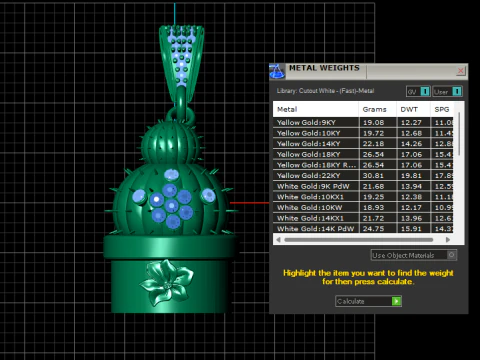Select the White Gold:10KX1 row
This screenshot has width=480, height=360.
click(363, 197)
